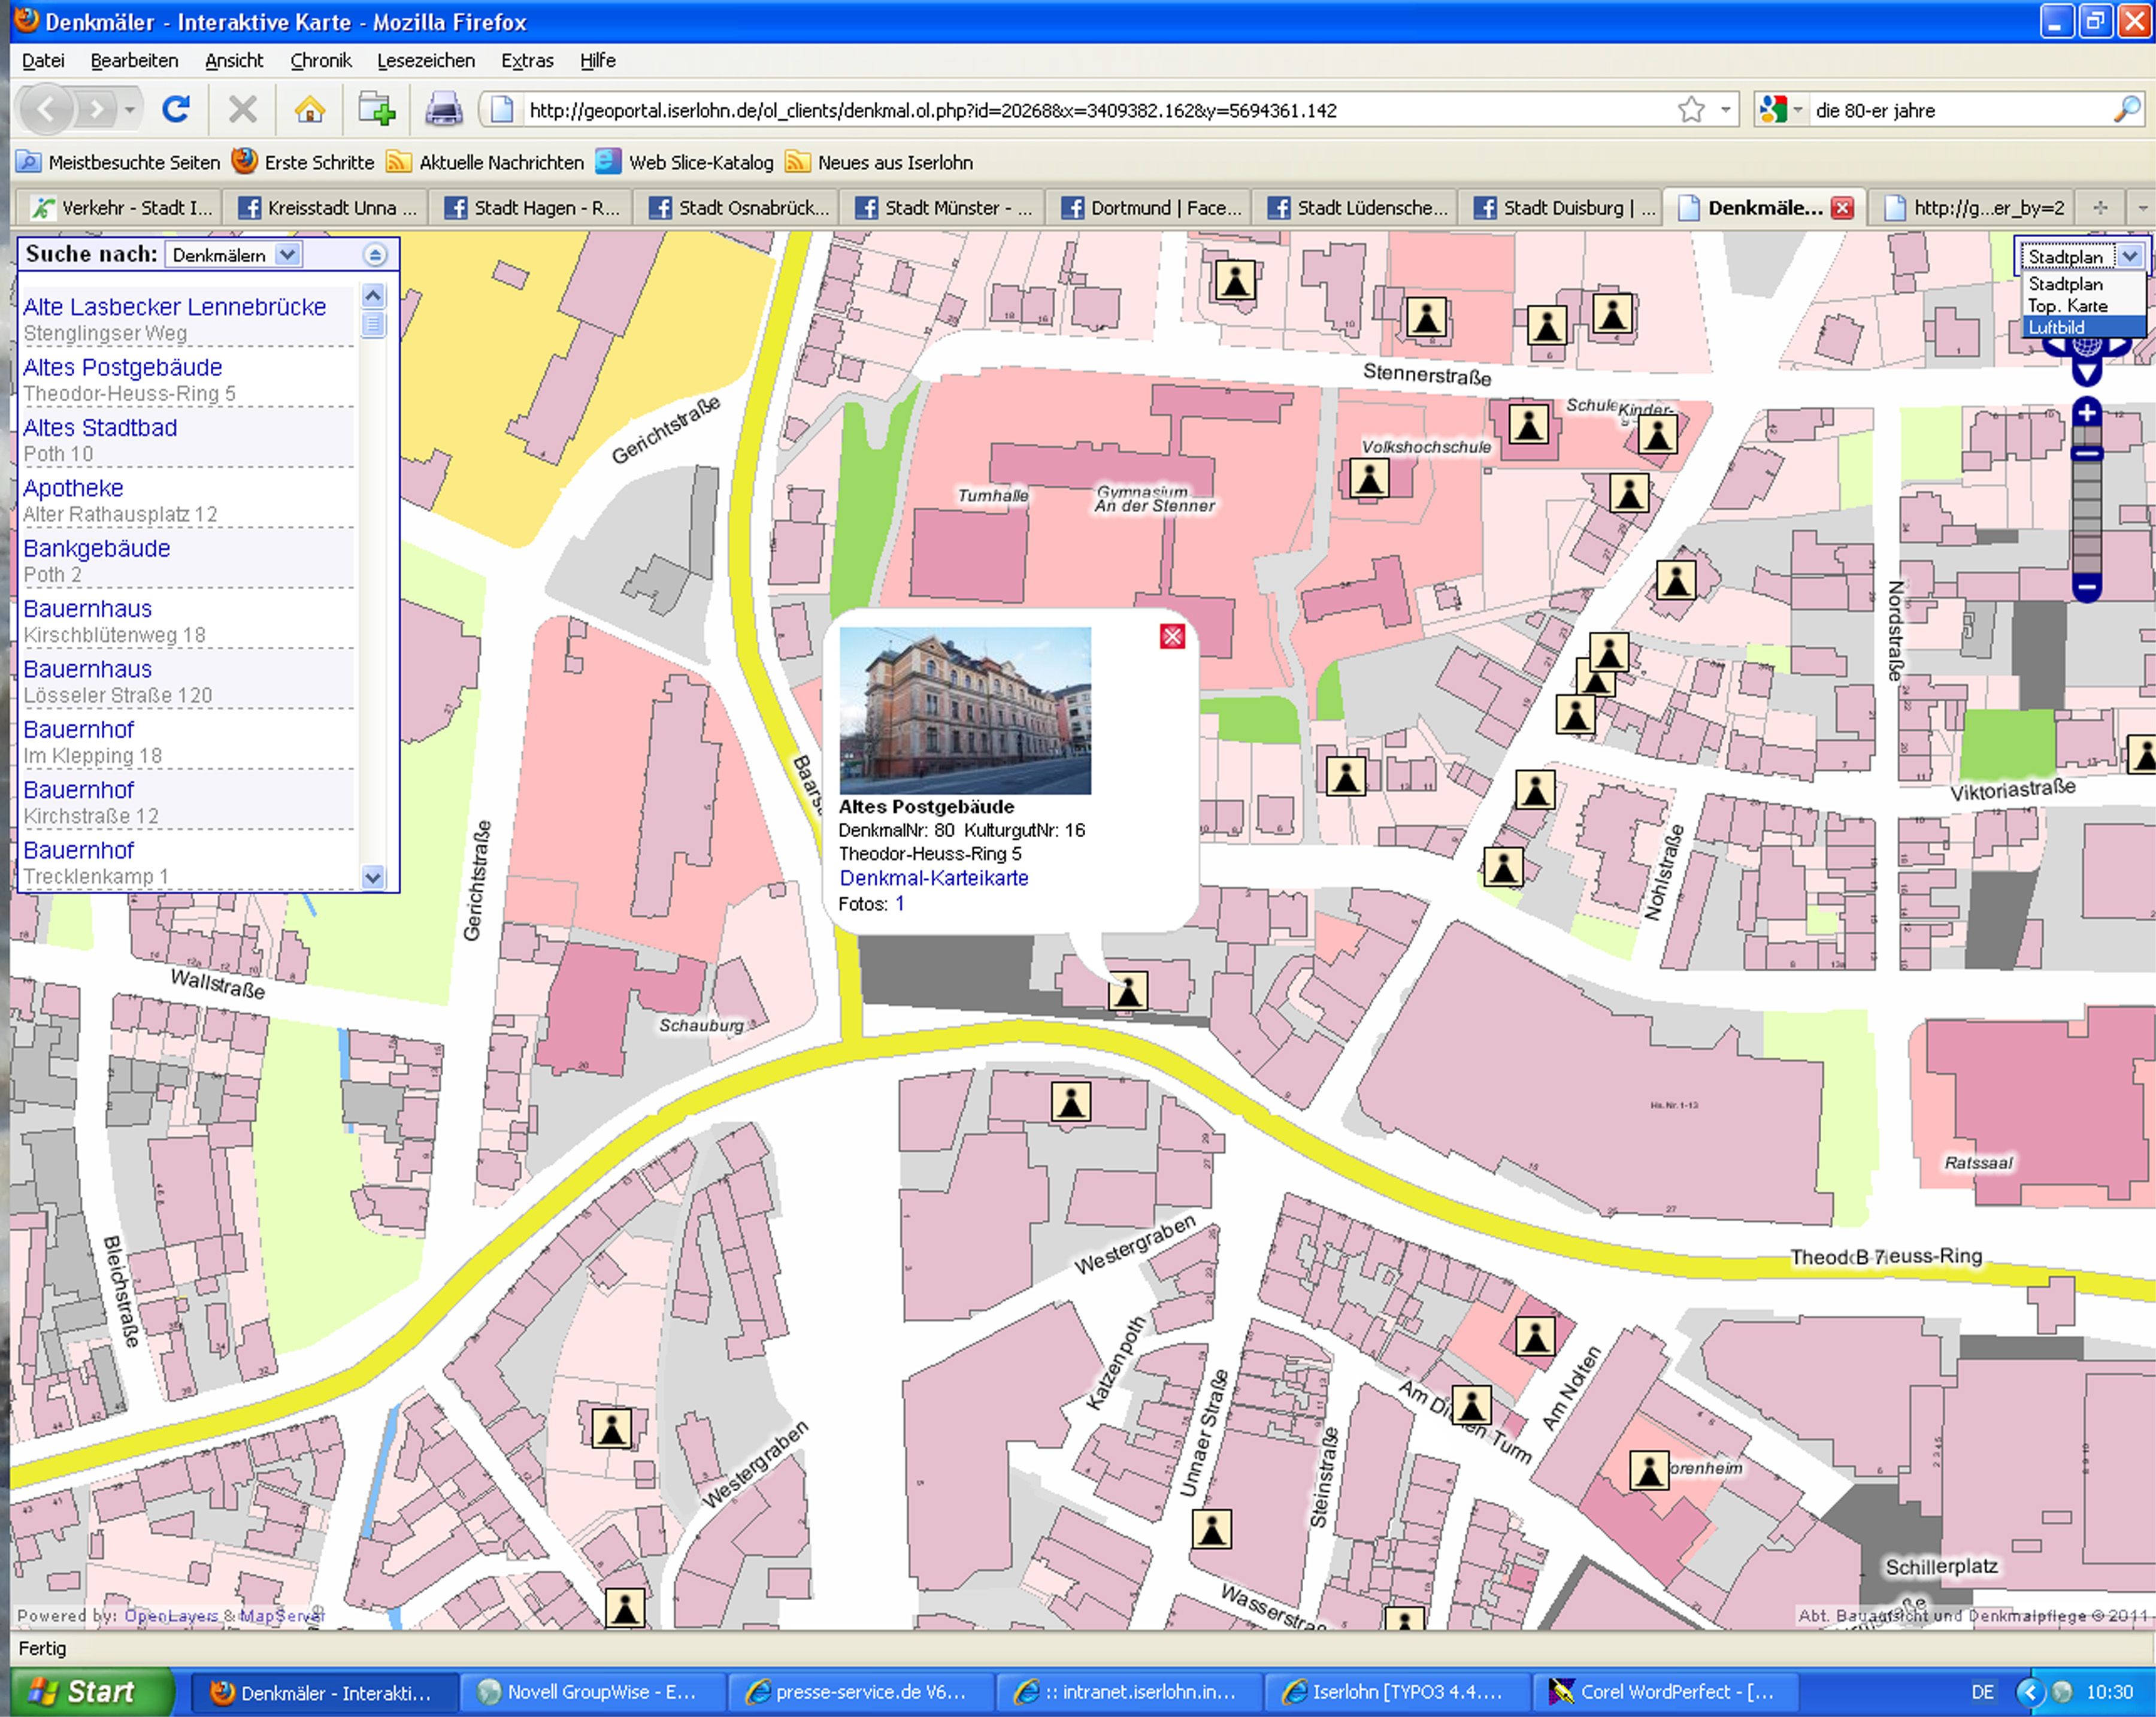The width and height of the screenshot is (2156, 1717).
Task: Click the print icon in the toolbar
Action: (x=443, y=109)
